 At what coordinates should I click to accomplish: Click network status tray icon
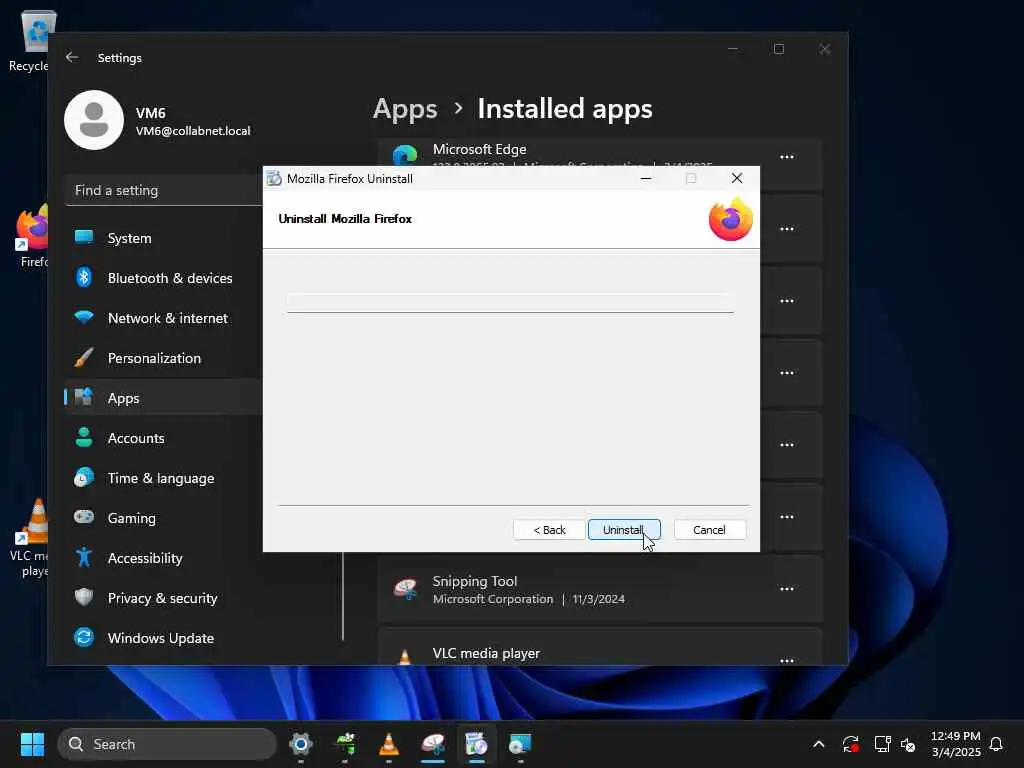[x=882, y=744]
